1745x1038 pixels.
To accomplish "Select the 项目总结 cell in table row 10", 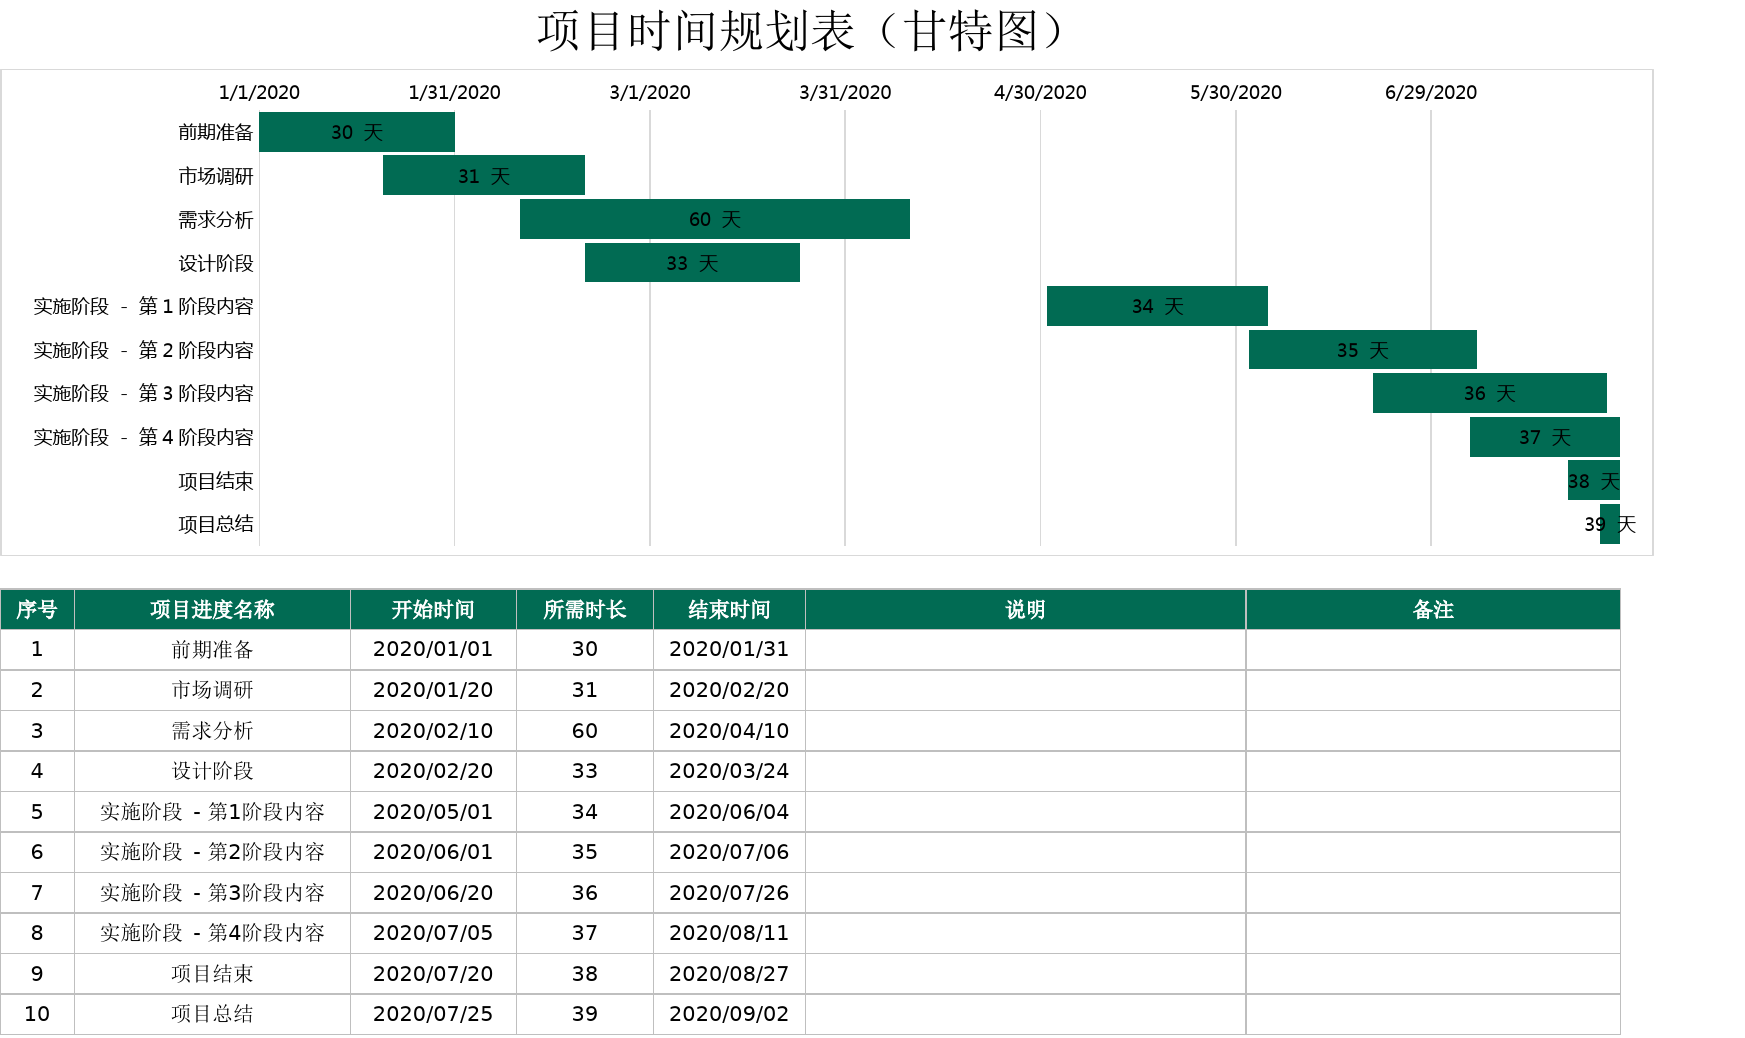I will (x=212, y=1014).
